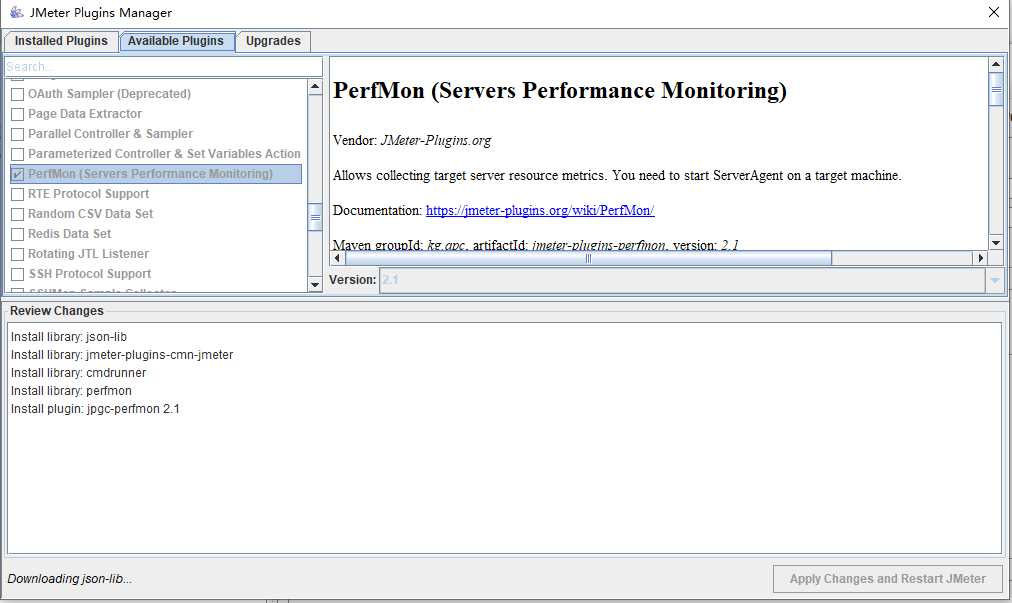1012x603 pixels.
Task: Close the JMeter Plugins Manager window
Action: tap(994, 12)
